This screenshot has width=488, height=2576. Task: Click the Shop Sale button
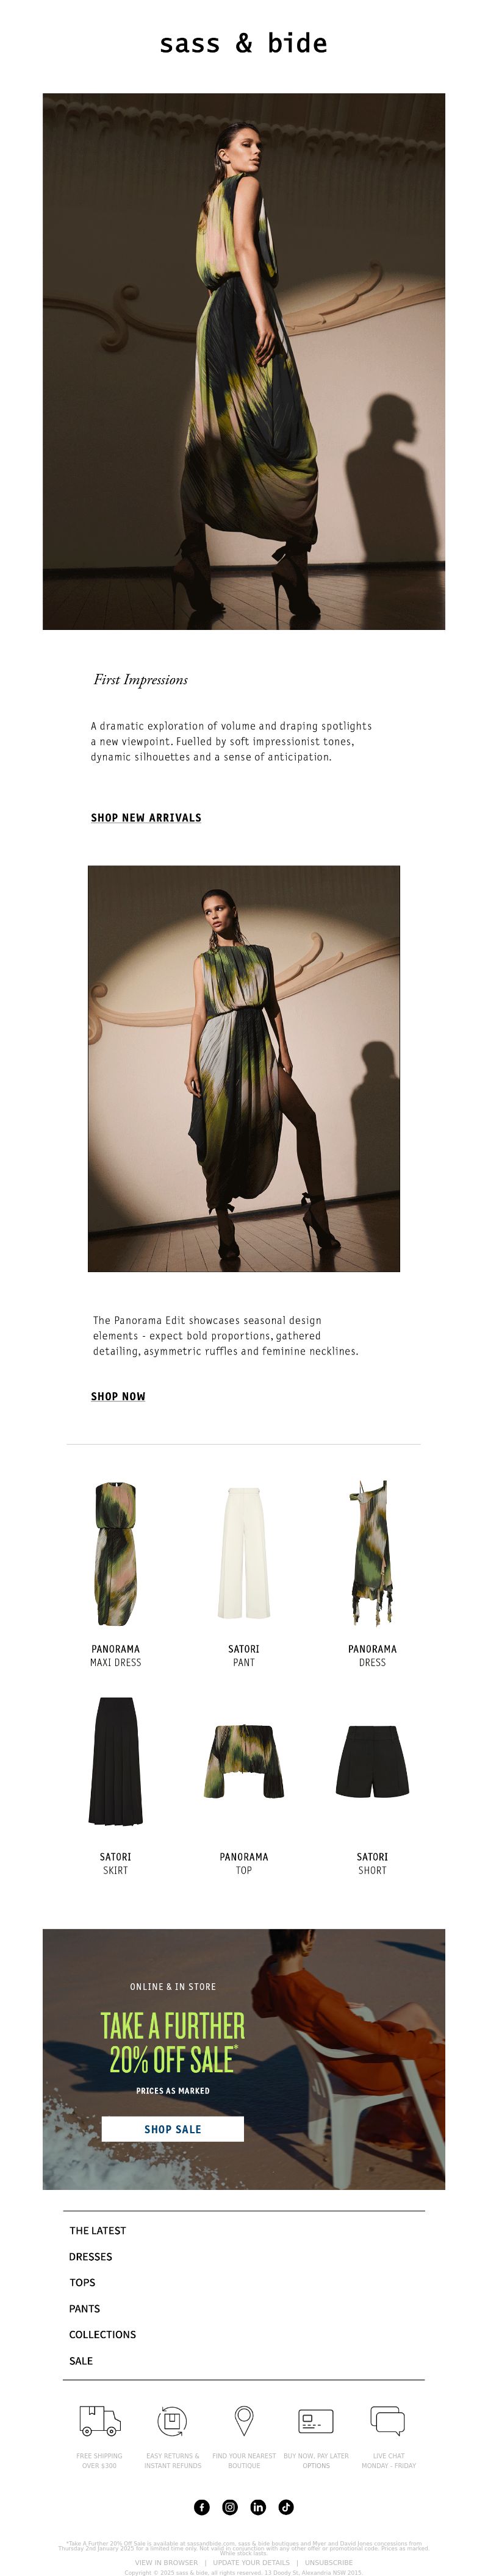173,2129
